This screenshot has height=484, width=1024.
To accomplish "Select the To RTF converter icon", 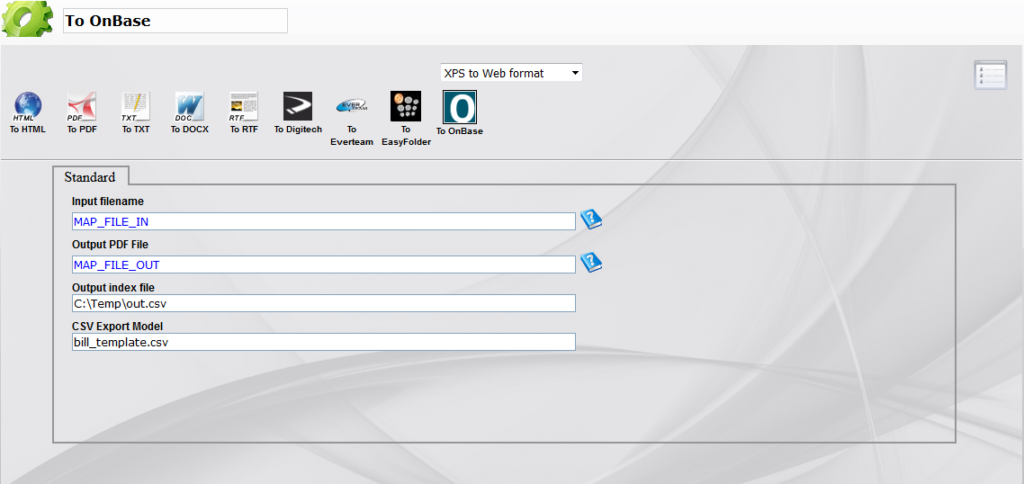I will point(243,106).
